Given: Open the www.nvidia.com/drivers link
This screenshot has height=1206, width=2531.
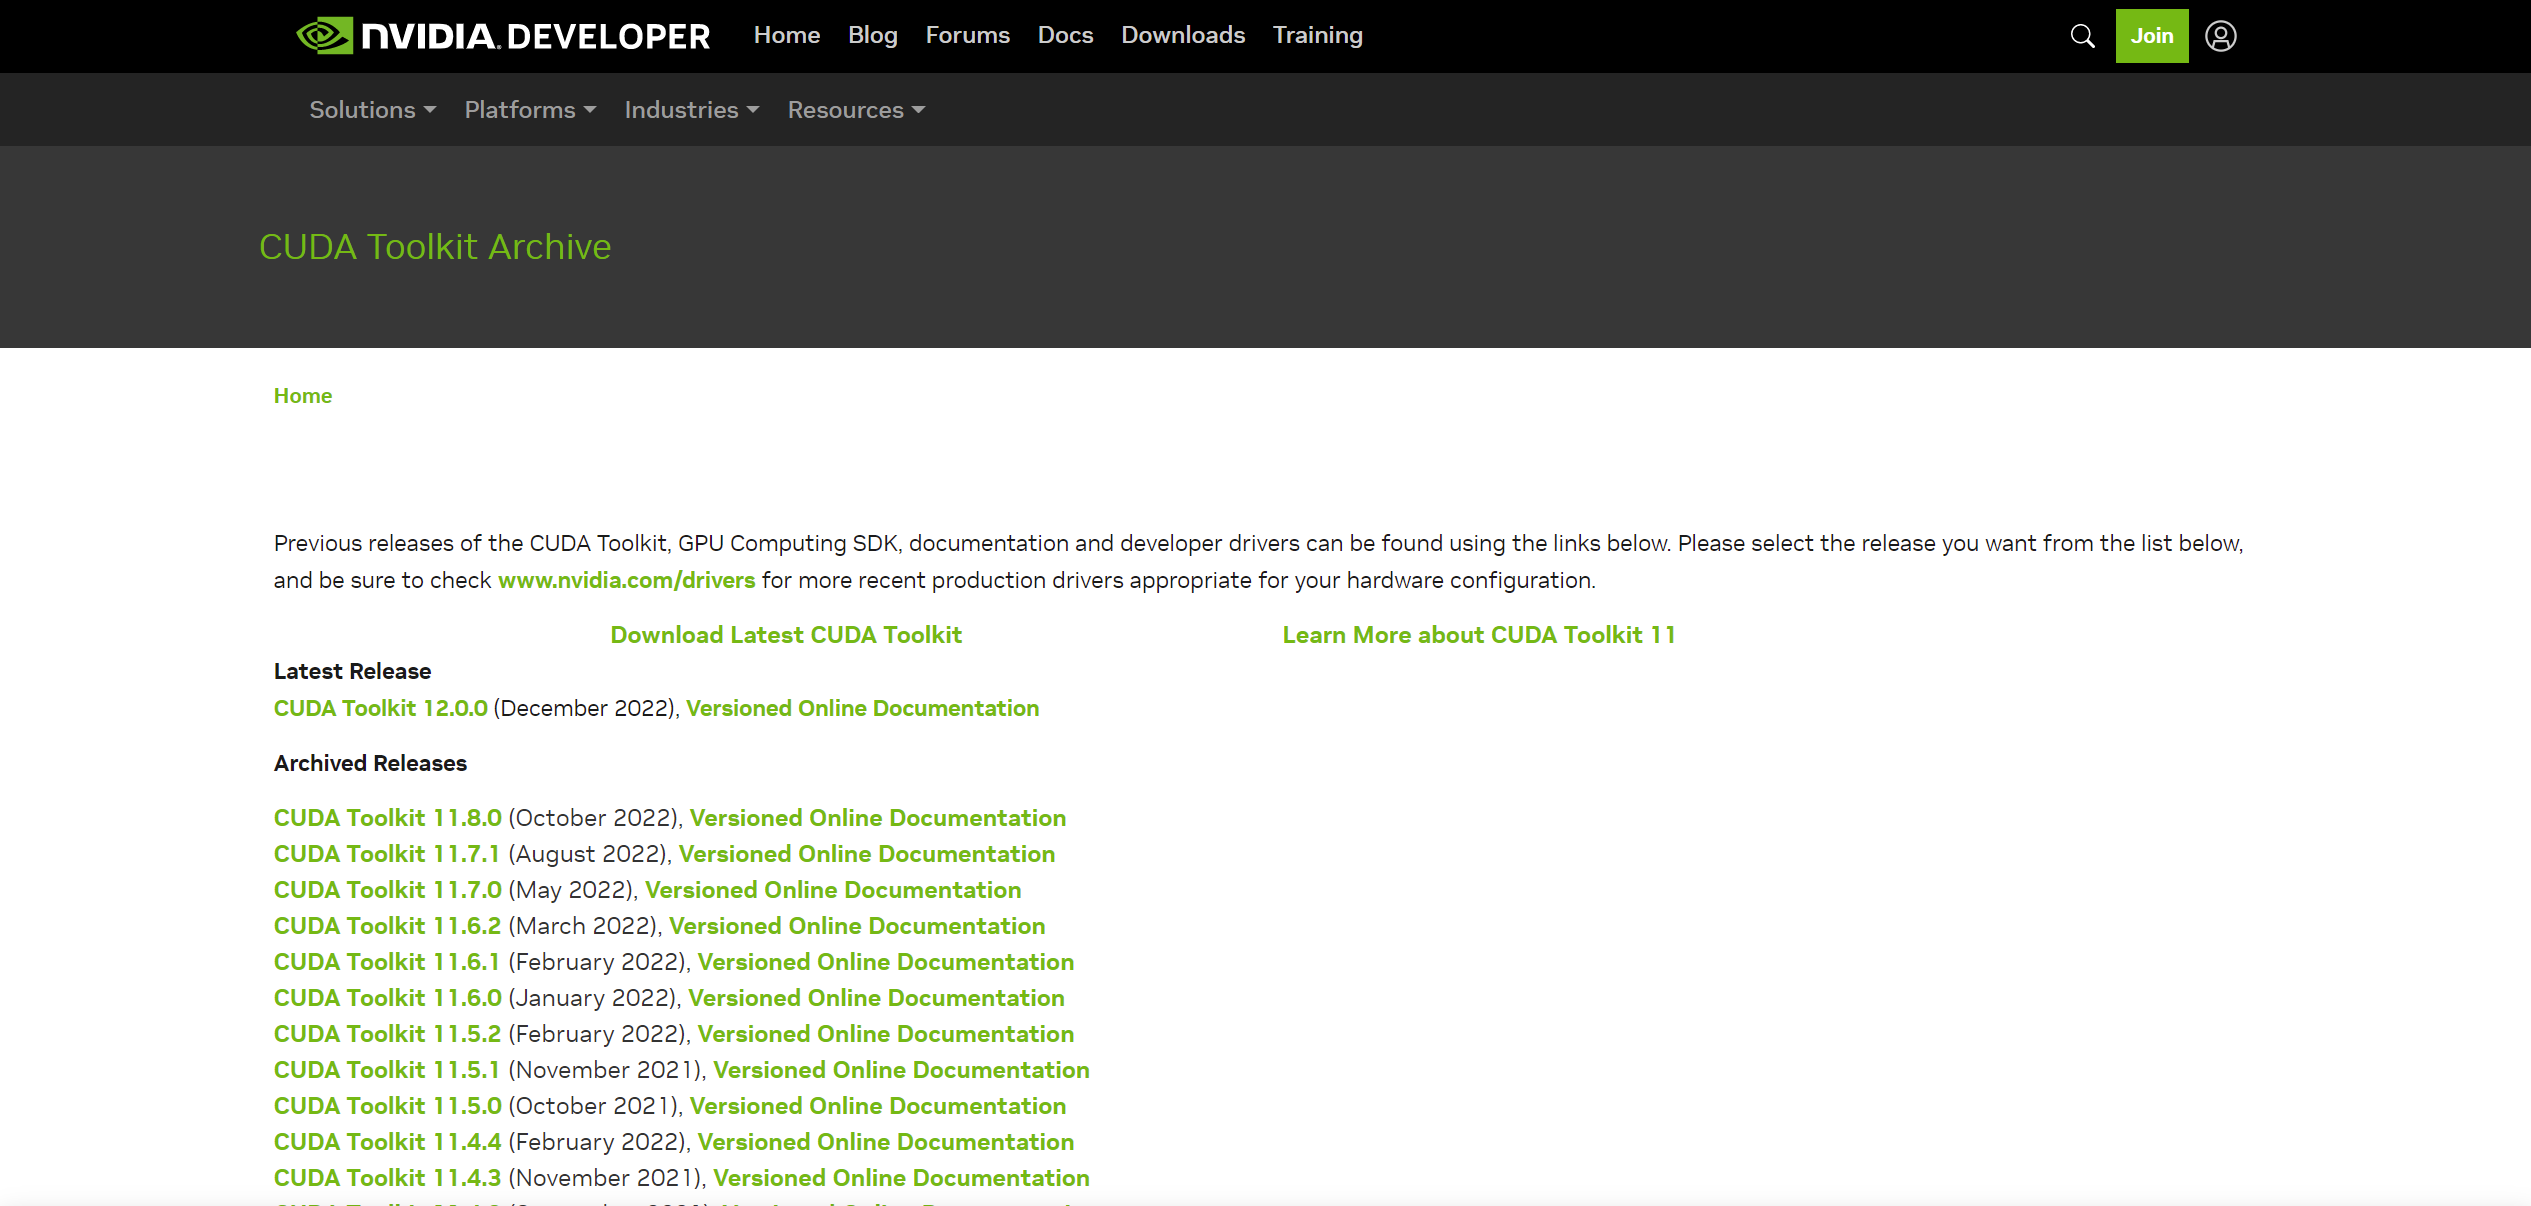Looking at the screenshot, I should [x=627, y=580].
